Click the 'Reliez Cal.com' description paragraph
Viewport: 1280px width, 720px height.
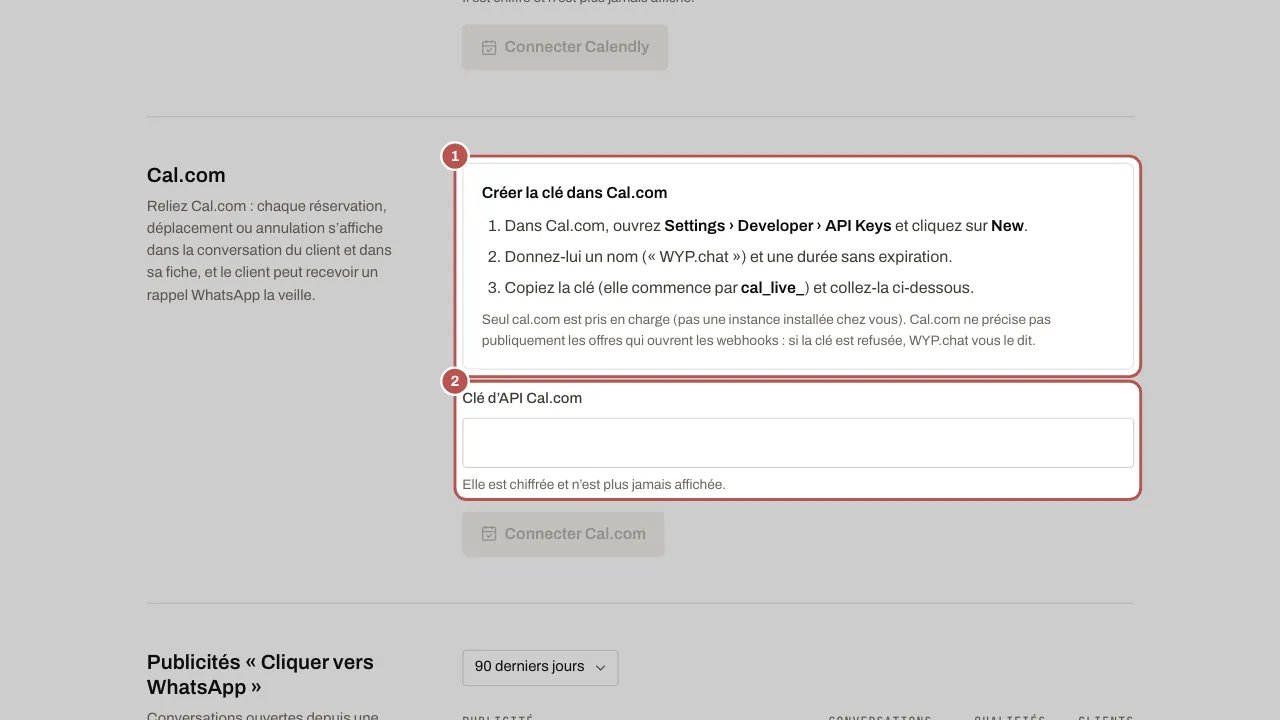click(270, 250)
